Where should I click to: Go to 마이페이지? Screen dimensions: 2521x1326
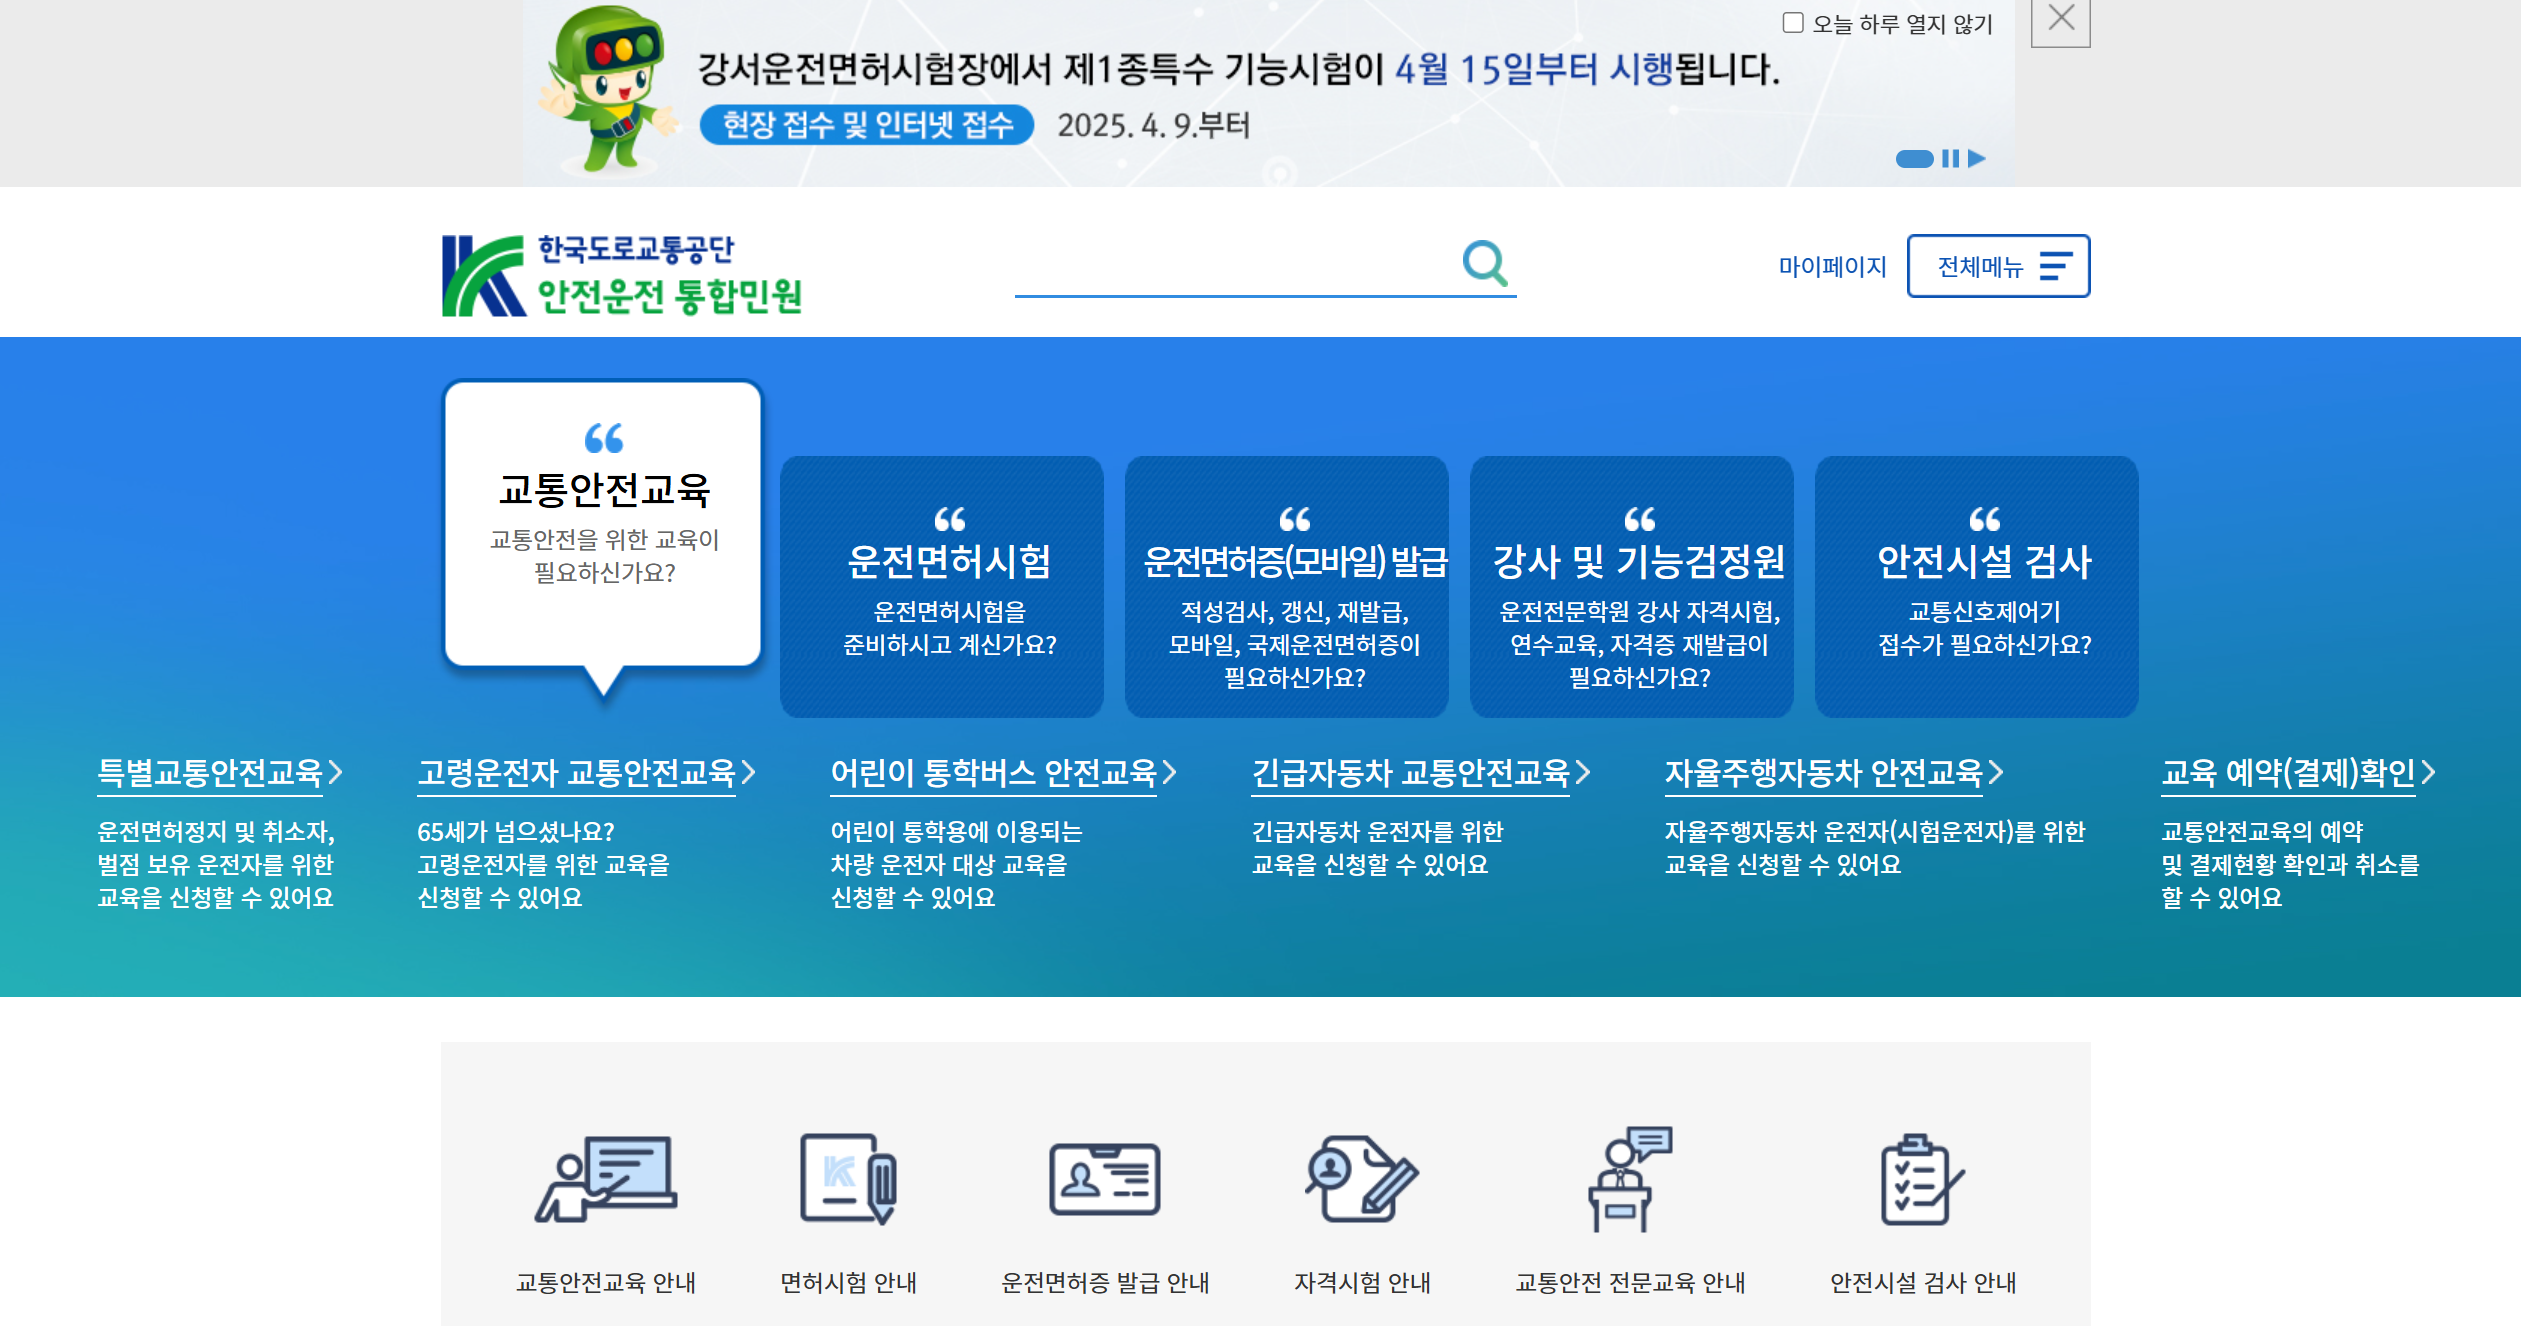1831,267
